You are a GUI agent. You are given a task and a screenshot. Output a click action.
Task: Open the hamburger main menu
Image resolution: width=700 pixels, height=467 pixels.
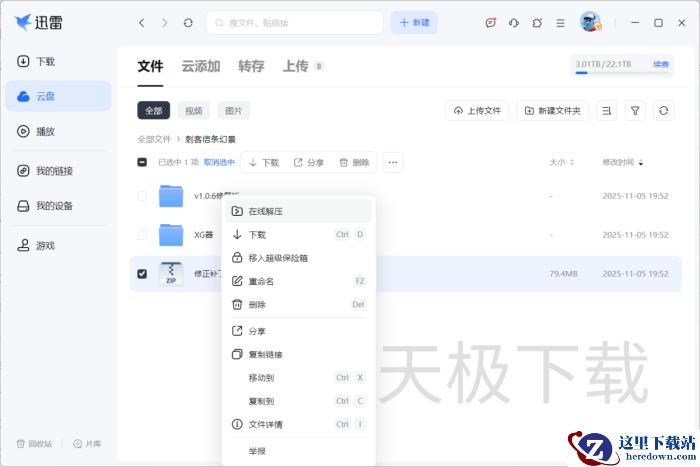pyautogui.click(x=560, y=23)
